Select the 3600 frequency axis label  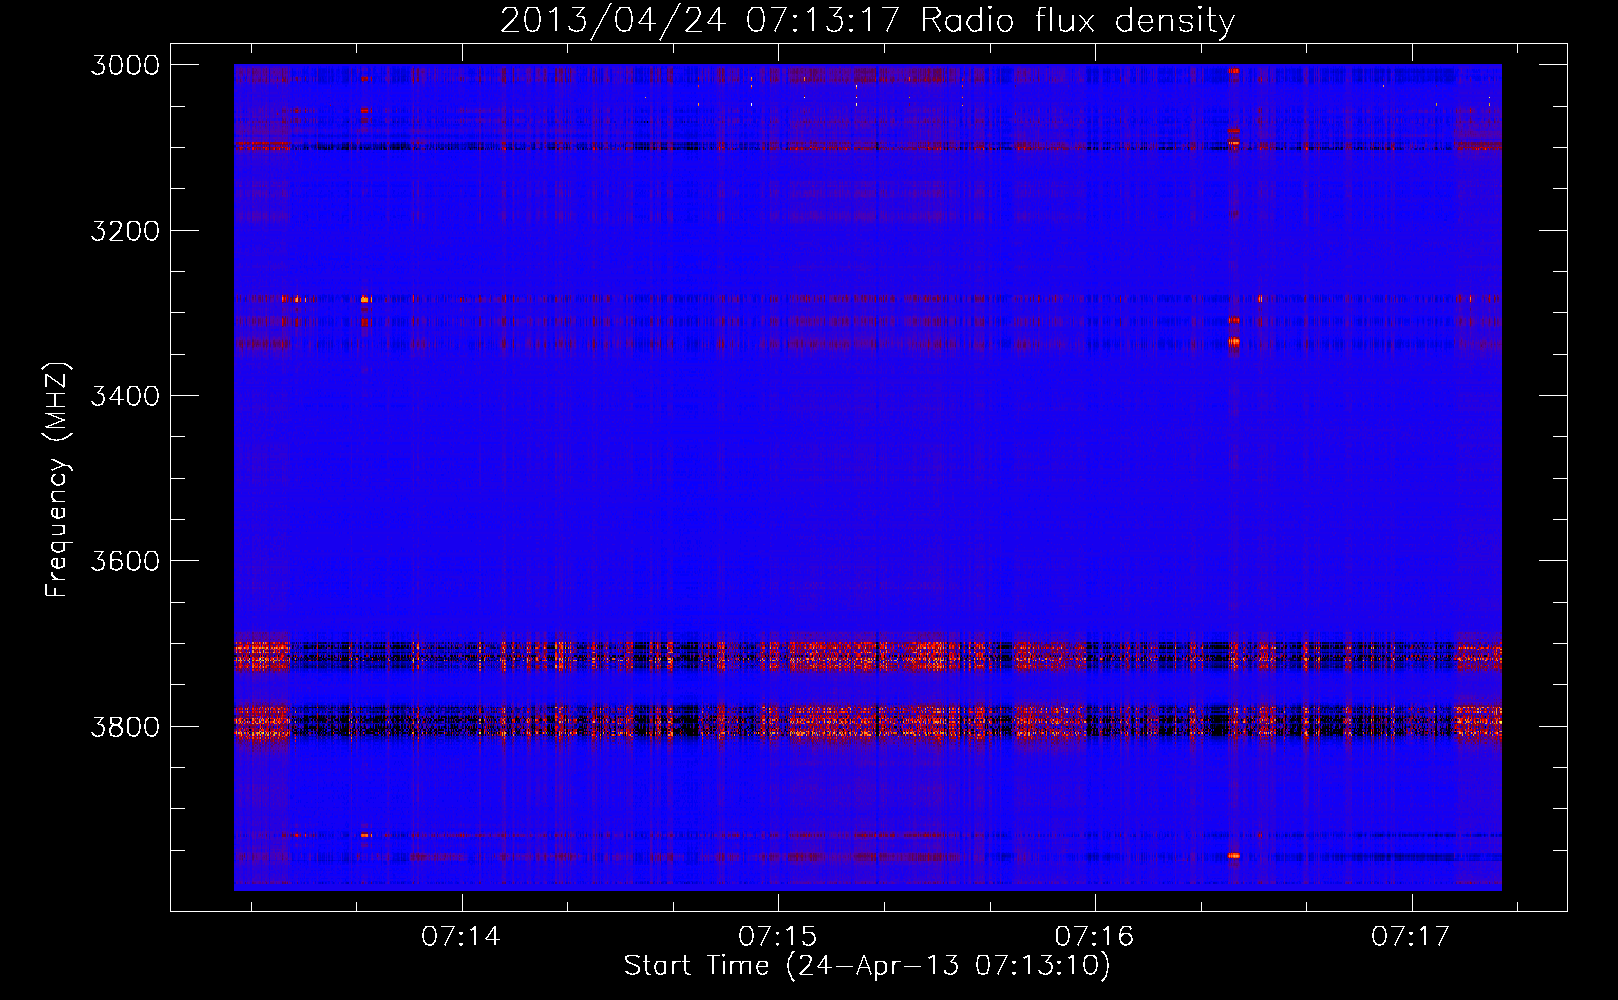(x=125, y=561)
